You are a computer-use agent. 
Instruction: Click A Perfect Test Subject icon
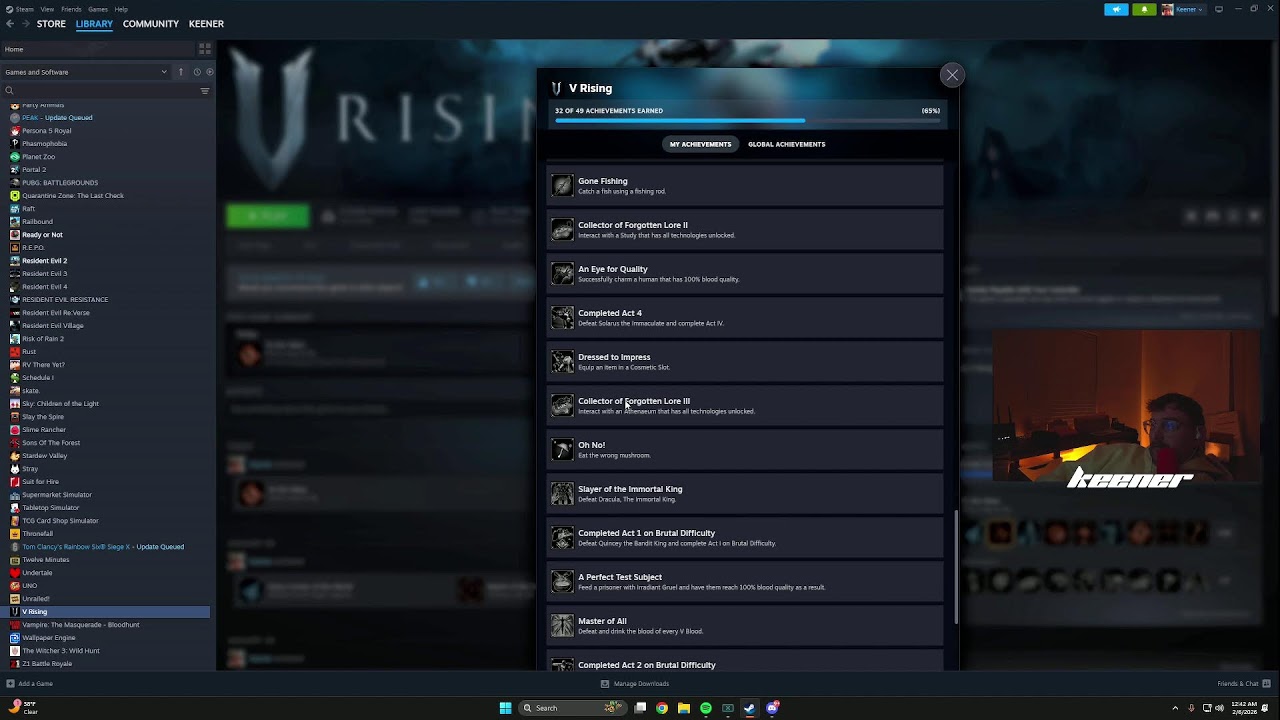point(563,581)
